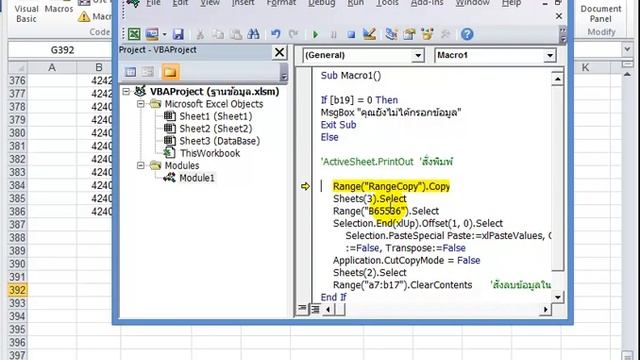This screenshot has width=640, height=360.
Task: Select Module1 in project tree
Action: 197,178
